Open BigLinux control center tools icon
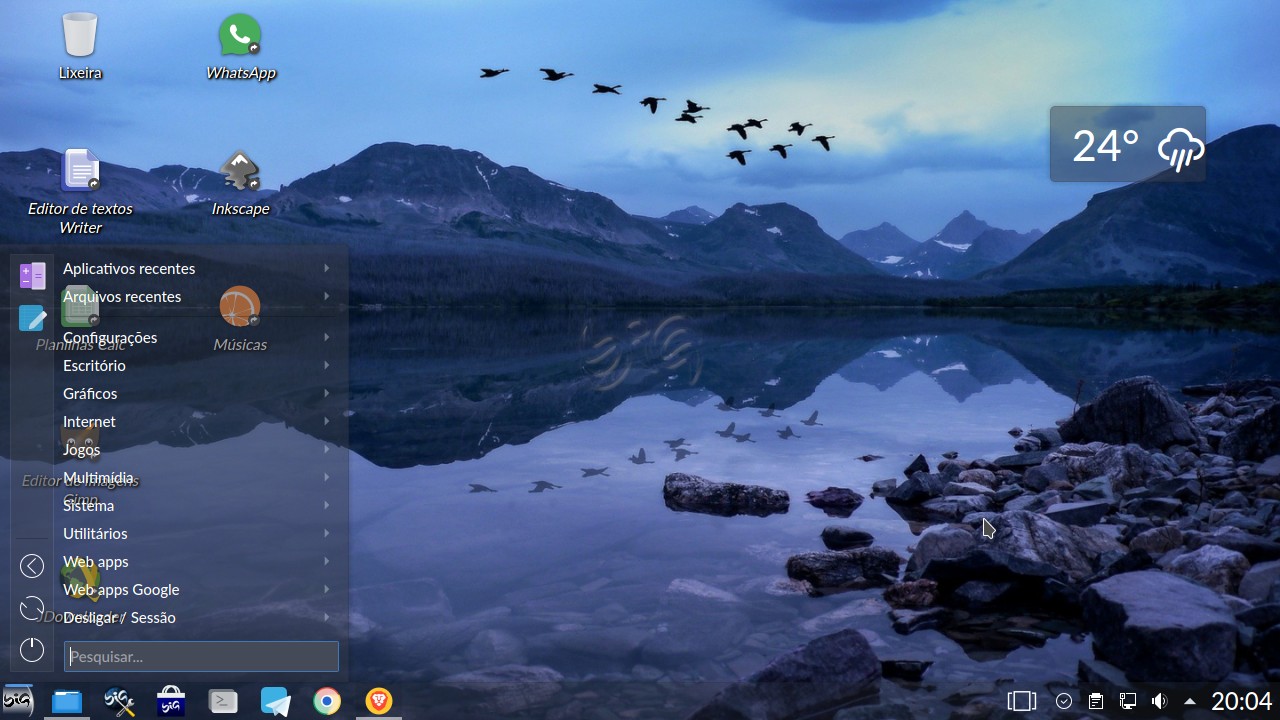 pos(119,702)
